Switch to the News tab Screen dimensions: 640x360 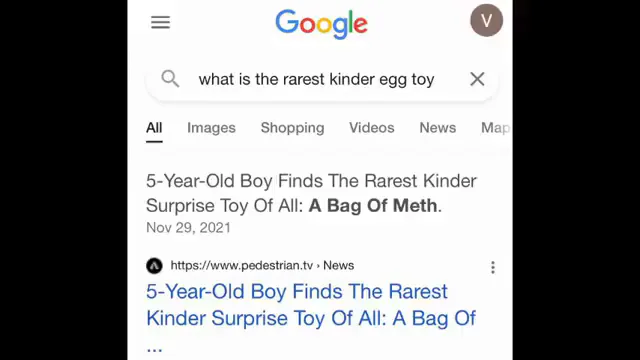438,128
